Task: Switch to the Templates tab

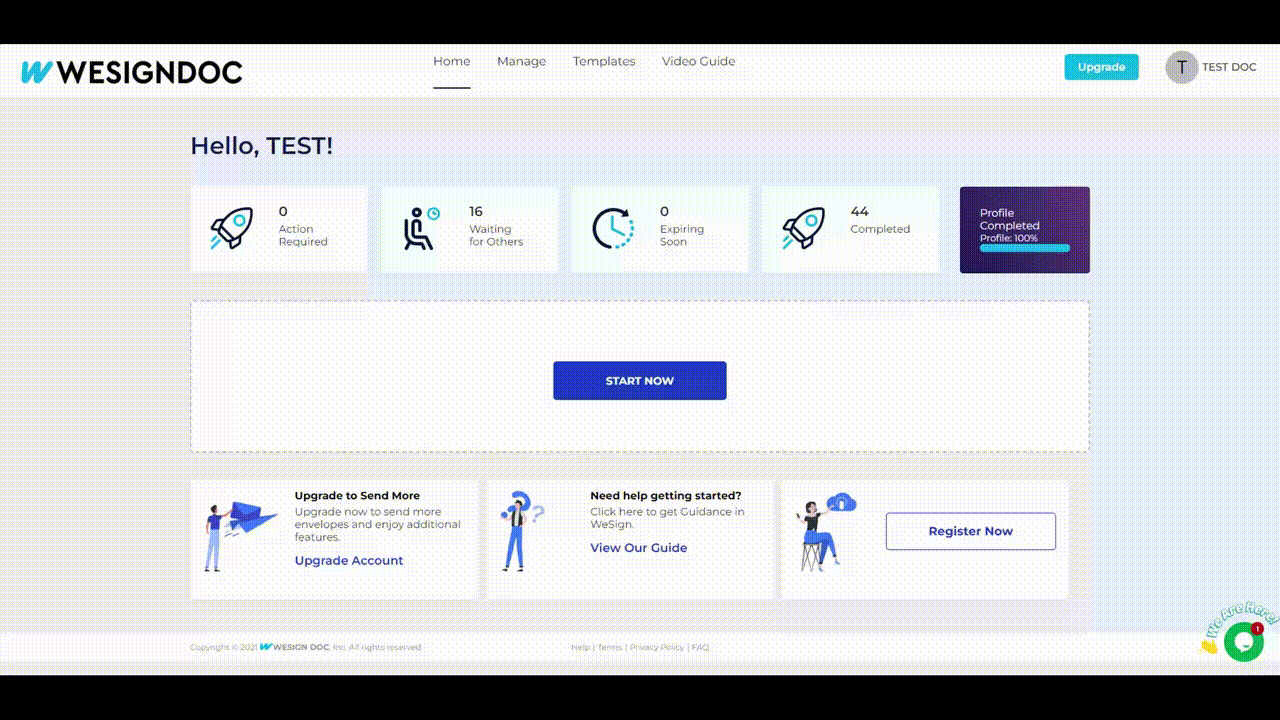Action: click(604, 61)
